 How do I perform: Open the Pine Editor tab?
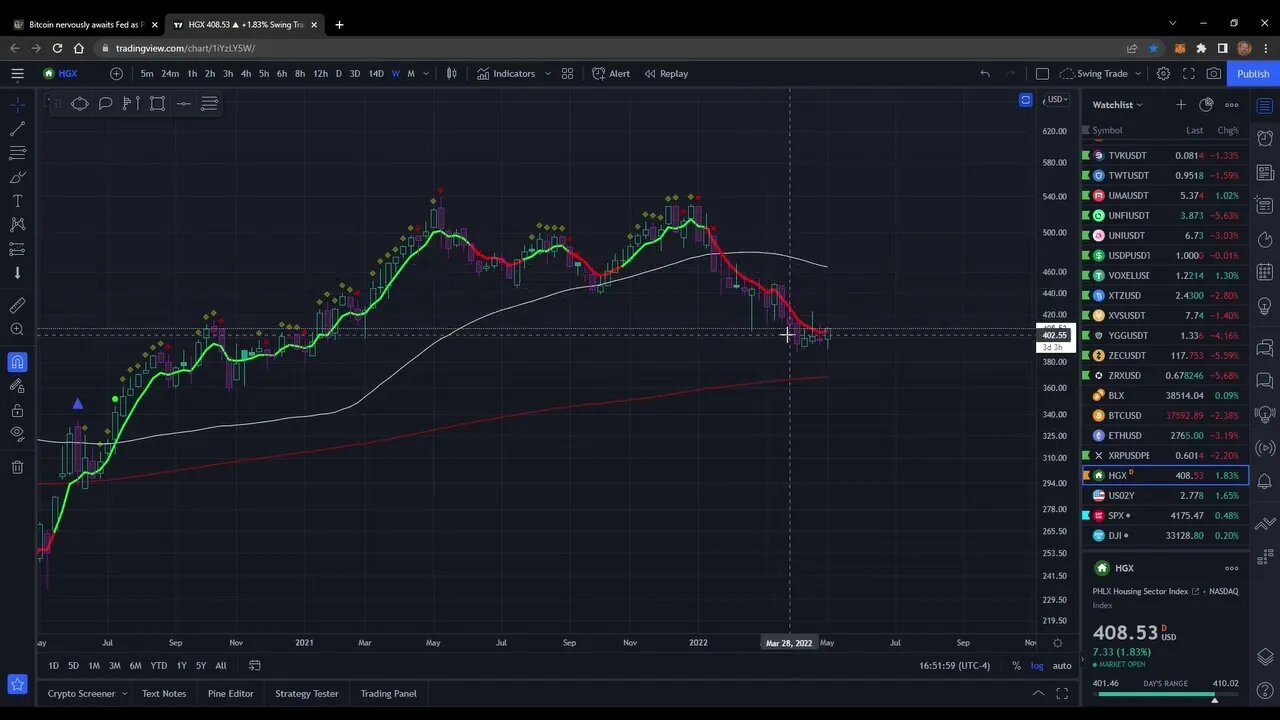pos(230,693)
